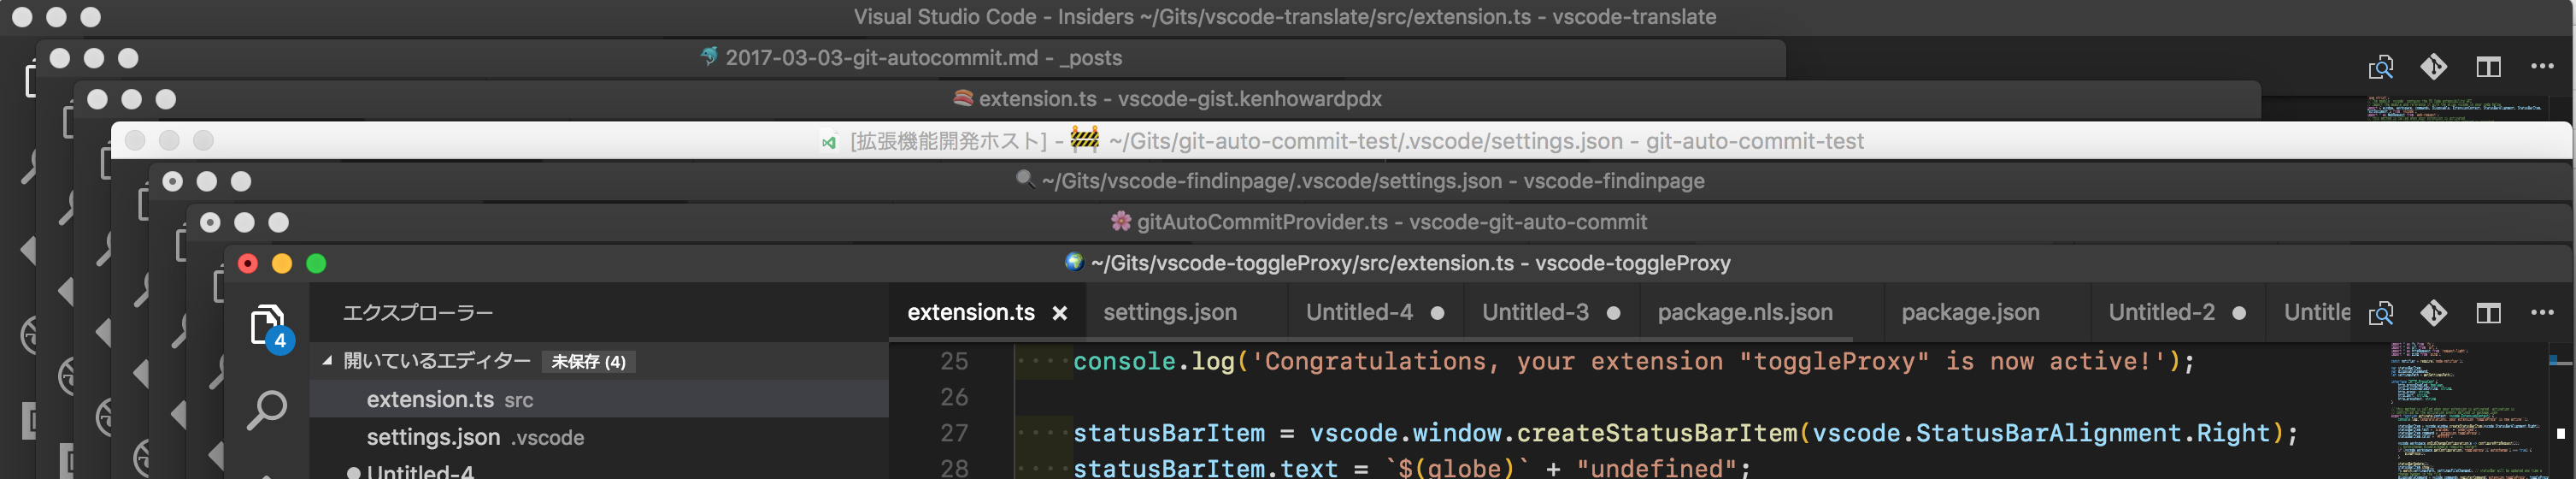Click line number 25 in the gutter
Image resolution: width=2576 pixels, height=479 pixels.
pyautogui.click(x=954, y=361)
